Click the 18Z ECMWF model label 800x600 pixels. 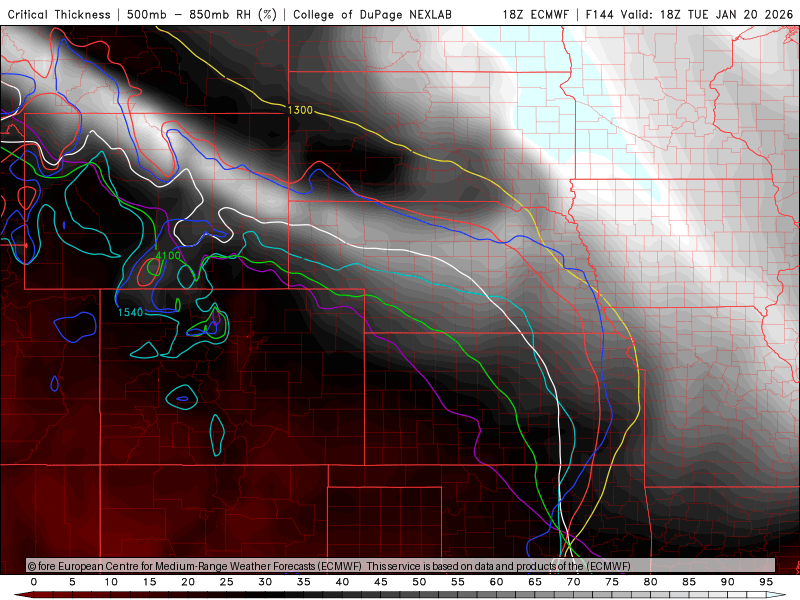(535, 14)
